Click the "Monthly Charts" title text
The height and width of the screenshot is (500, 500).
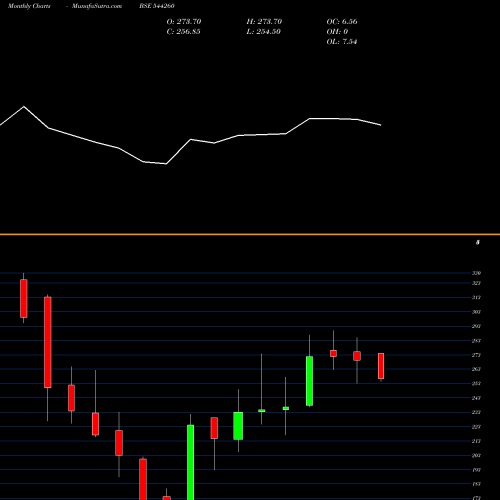[29, 6]
